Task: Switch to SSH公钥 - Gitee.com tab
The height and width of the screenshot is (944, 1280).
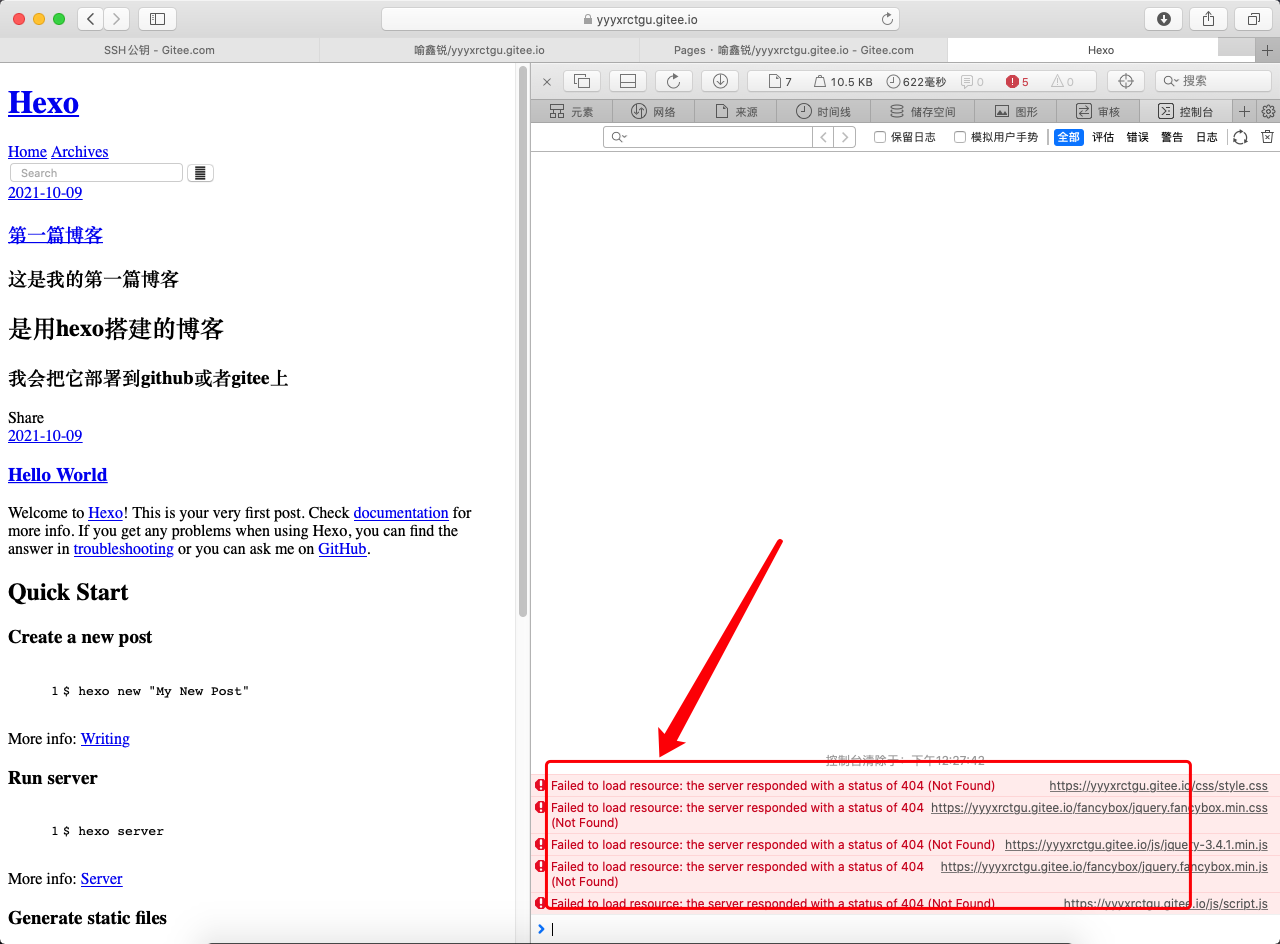Action: pyautogui.click(x=159, y=50)
